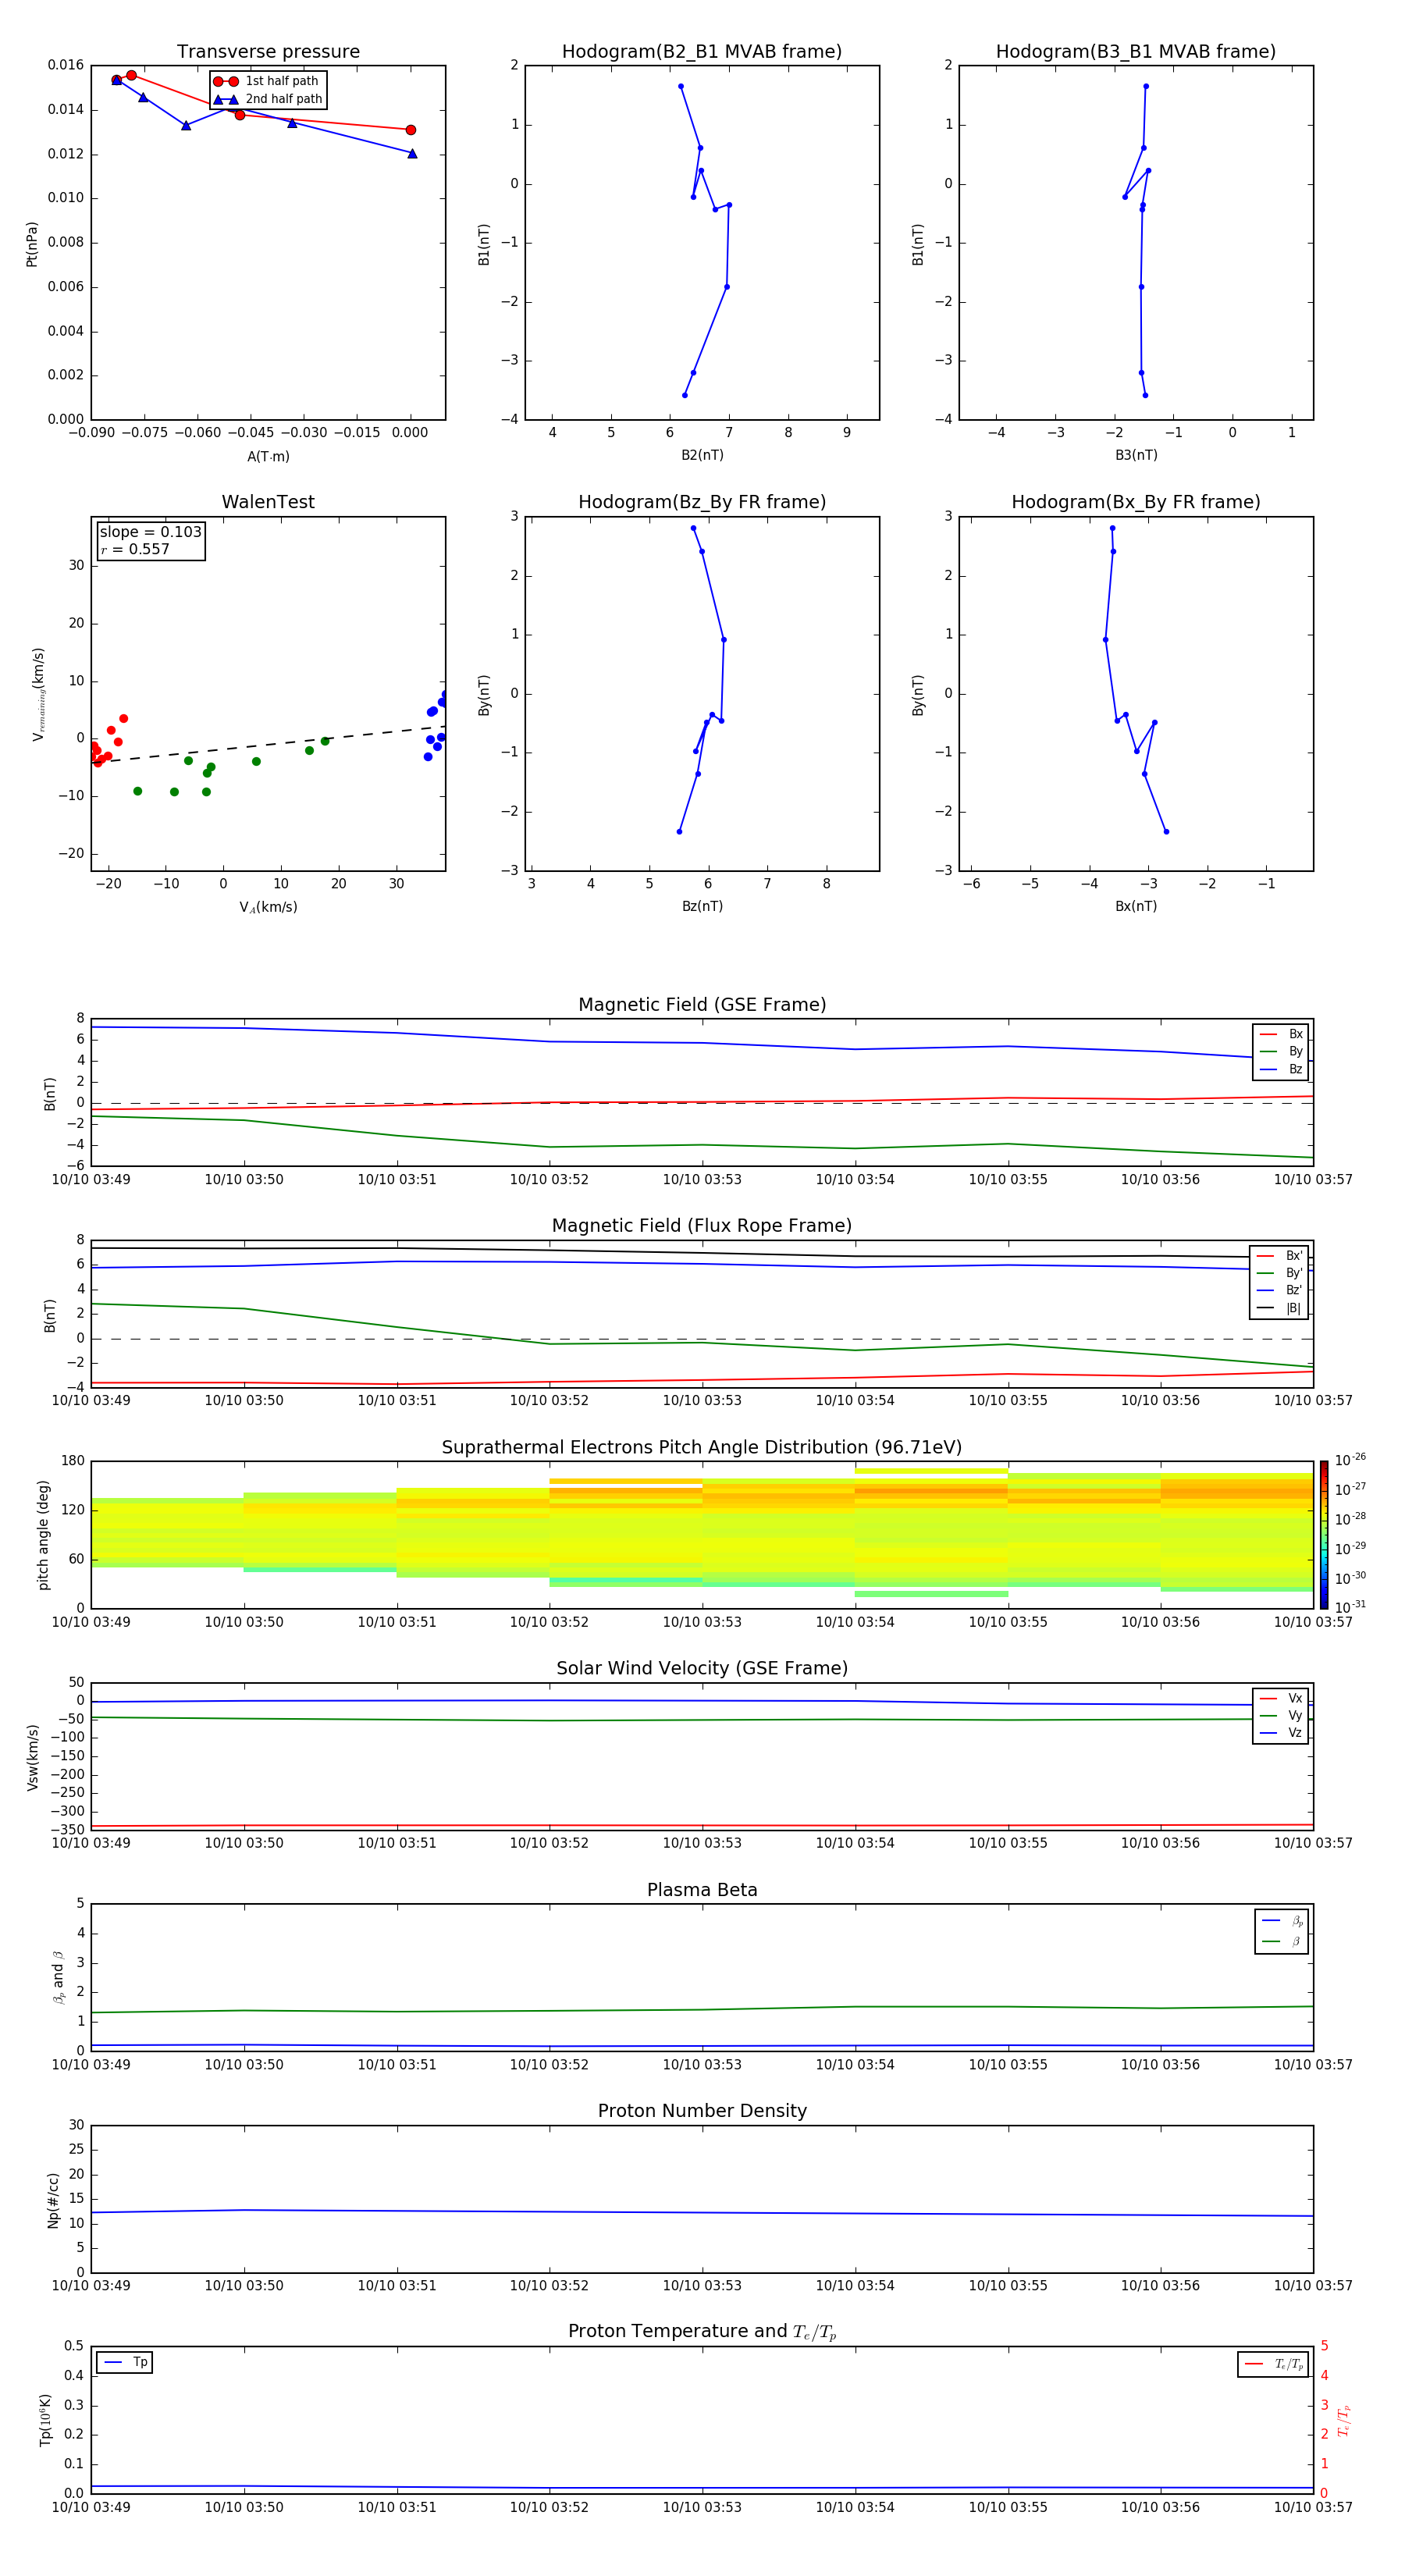The width and height of the screenshot is (1405, 2576).
Task: Click the Vx legend entry in solar wind plot
Action: coord(1281,1699)
